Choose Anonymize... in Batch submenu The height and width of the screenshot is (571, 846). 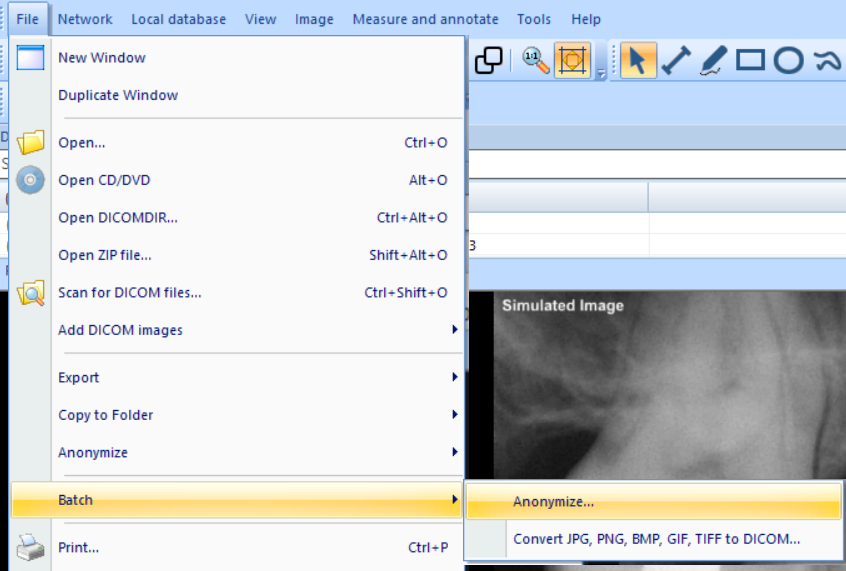[653, 501]
